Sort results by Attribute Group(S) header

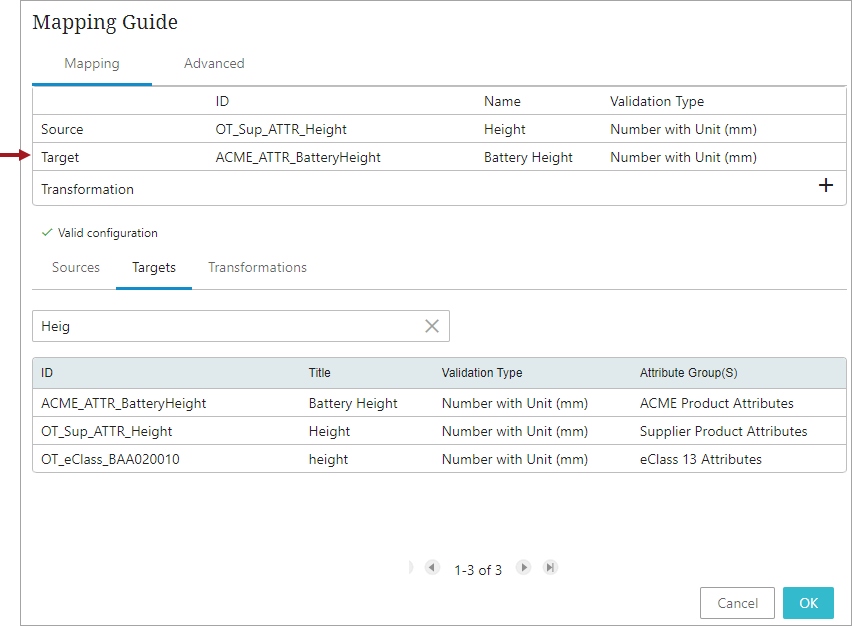[688, 373]
